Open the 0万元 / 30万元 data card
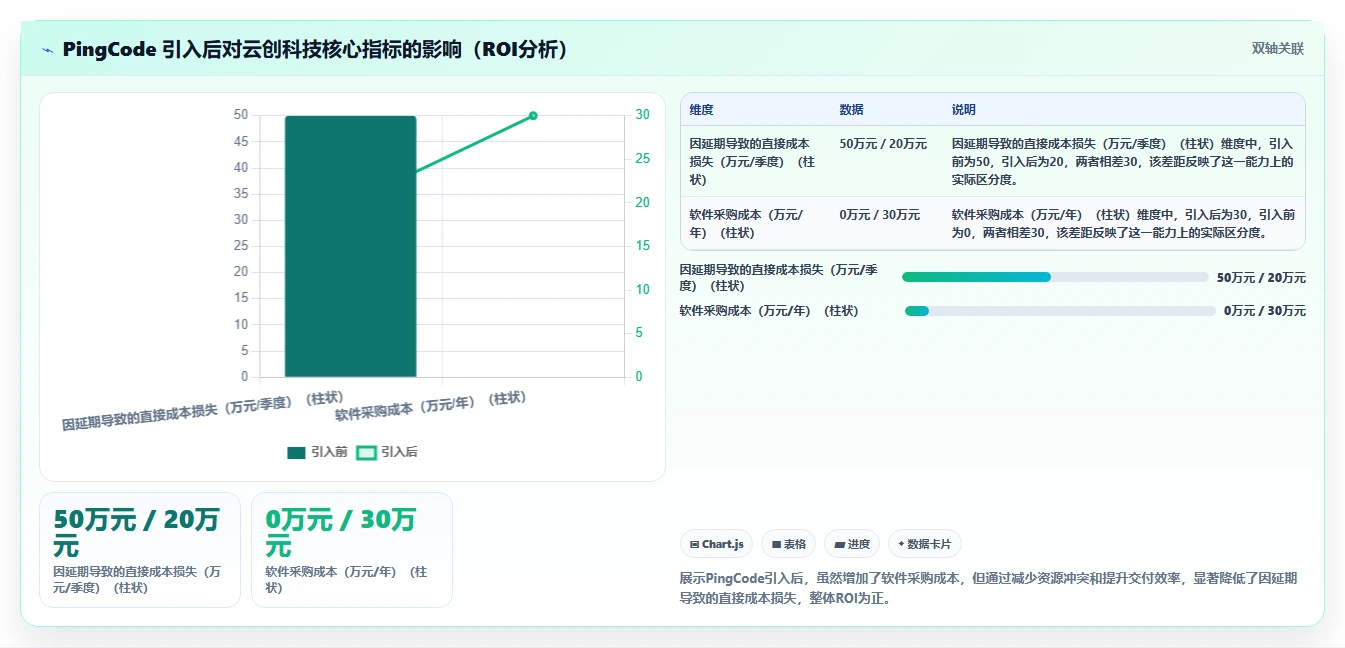 pyautogui.click(x=352, y=550)
